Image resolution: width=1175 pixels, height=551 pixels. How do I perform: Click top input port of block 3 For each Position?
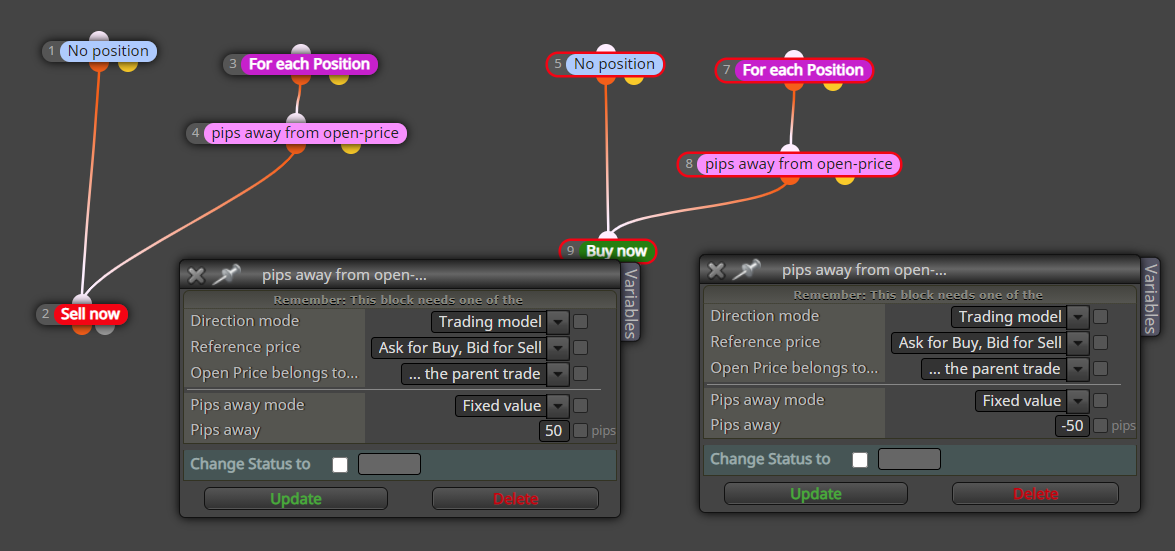(300, 50)
